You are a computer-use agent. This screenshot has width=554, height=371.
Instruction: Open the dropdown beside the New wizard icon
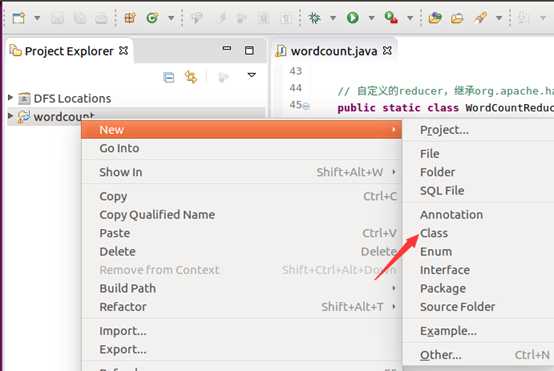pos(37,18)
